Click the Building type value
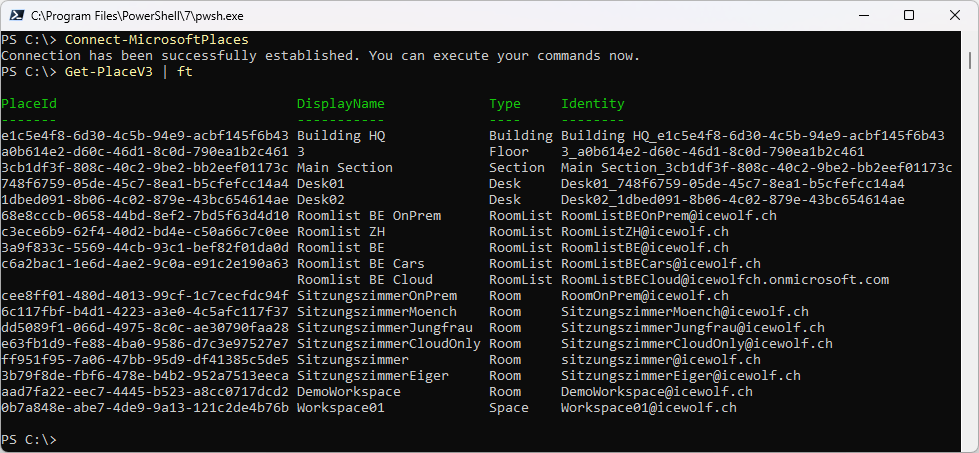The image size is (979, 453). coord(521,135)
